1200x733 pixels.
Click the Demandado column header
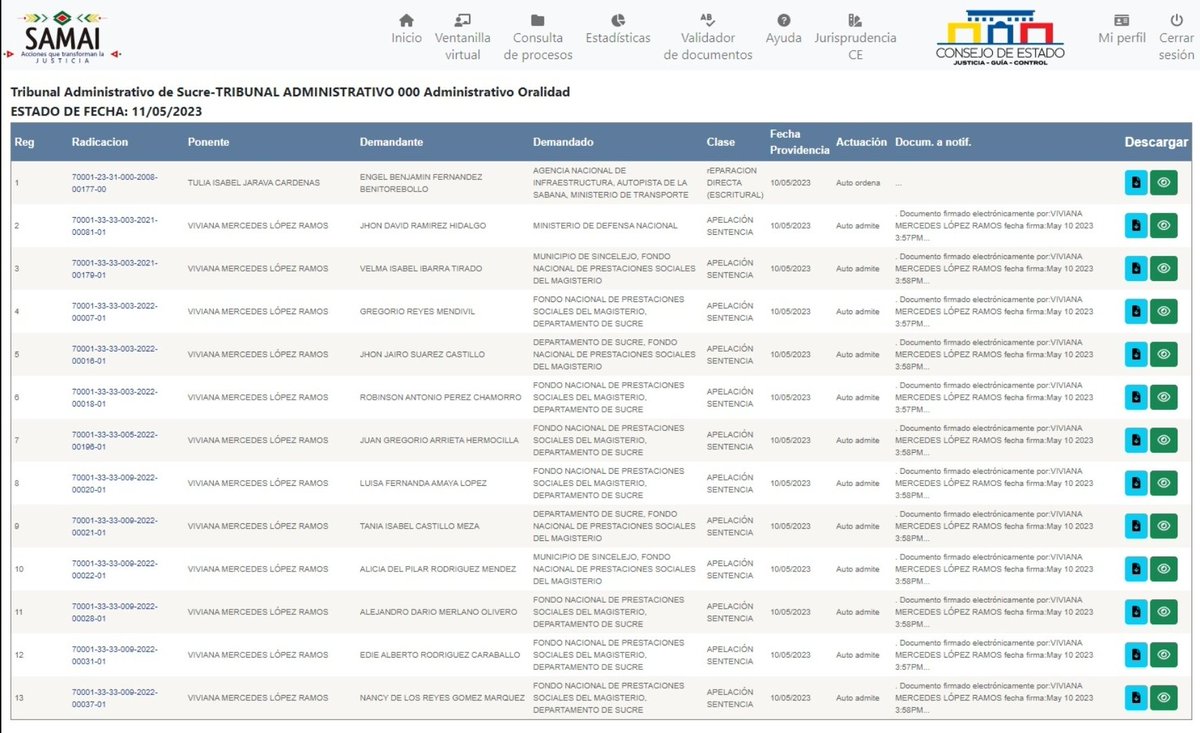tap(563, 142)
